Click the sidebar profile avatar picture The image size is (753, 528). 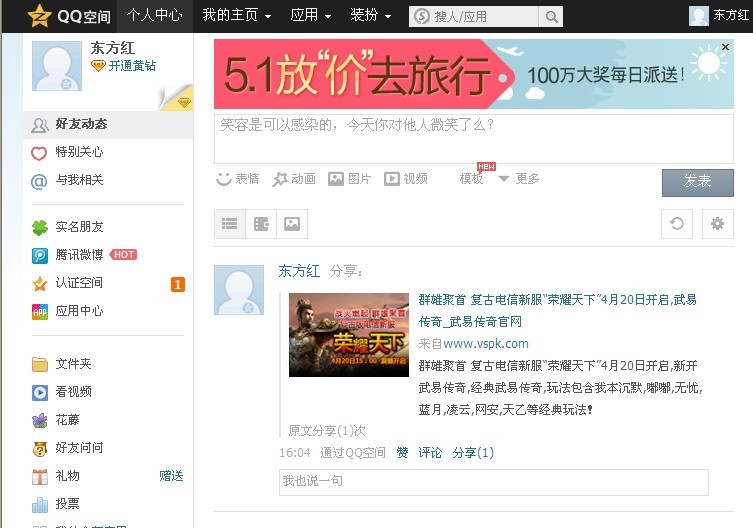click(57, 66)
